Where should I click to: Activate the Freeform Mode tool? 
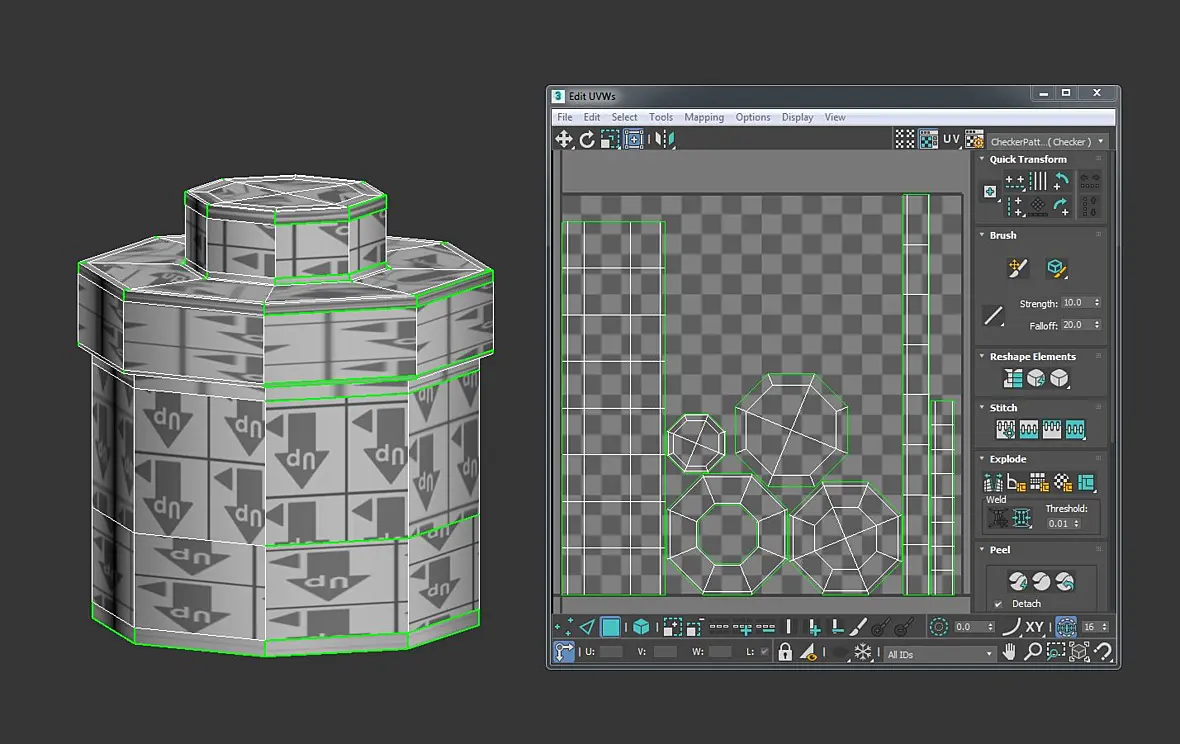point(634,139)
